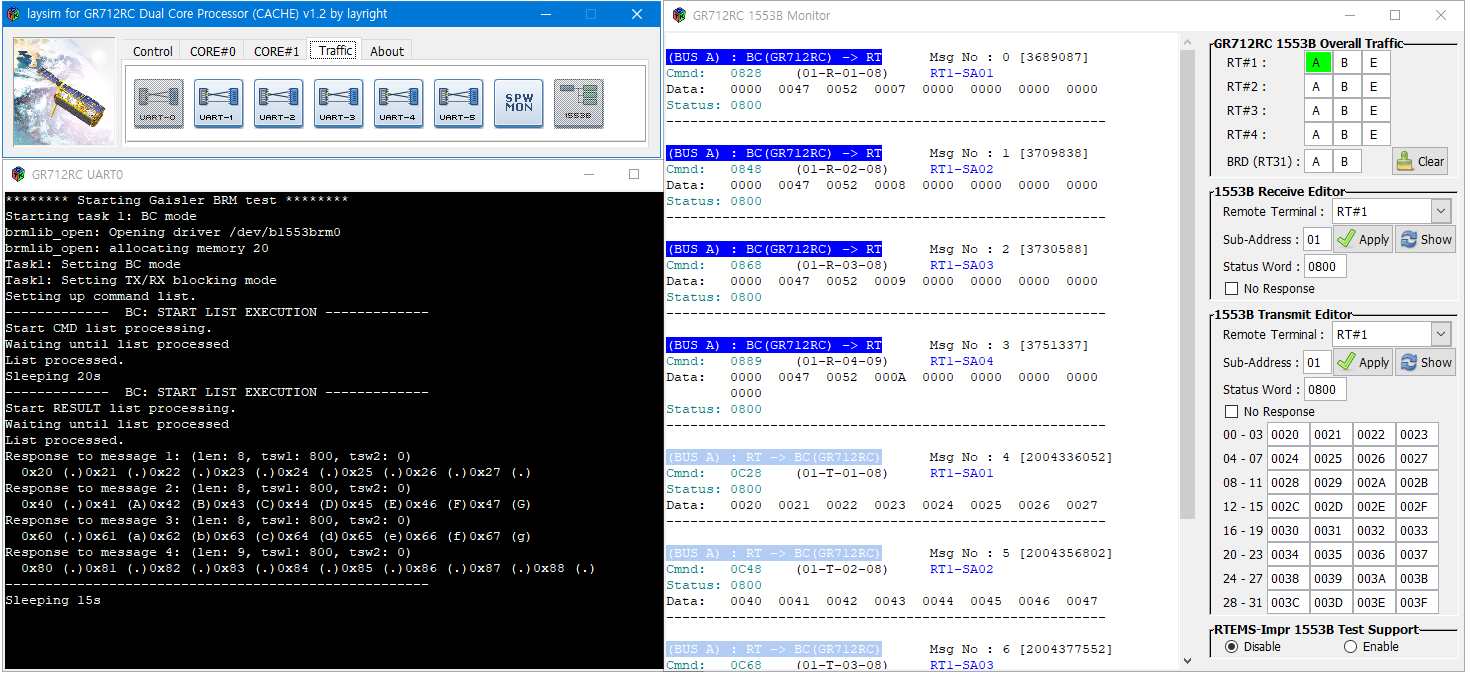The image size is (1466, 674).
Task: Open the UART-0 traffic monitor icon
Action: pos(157,103)
